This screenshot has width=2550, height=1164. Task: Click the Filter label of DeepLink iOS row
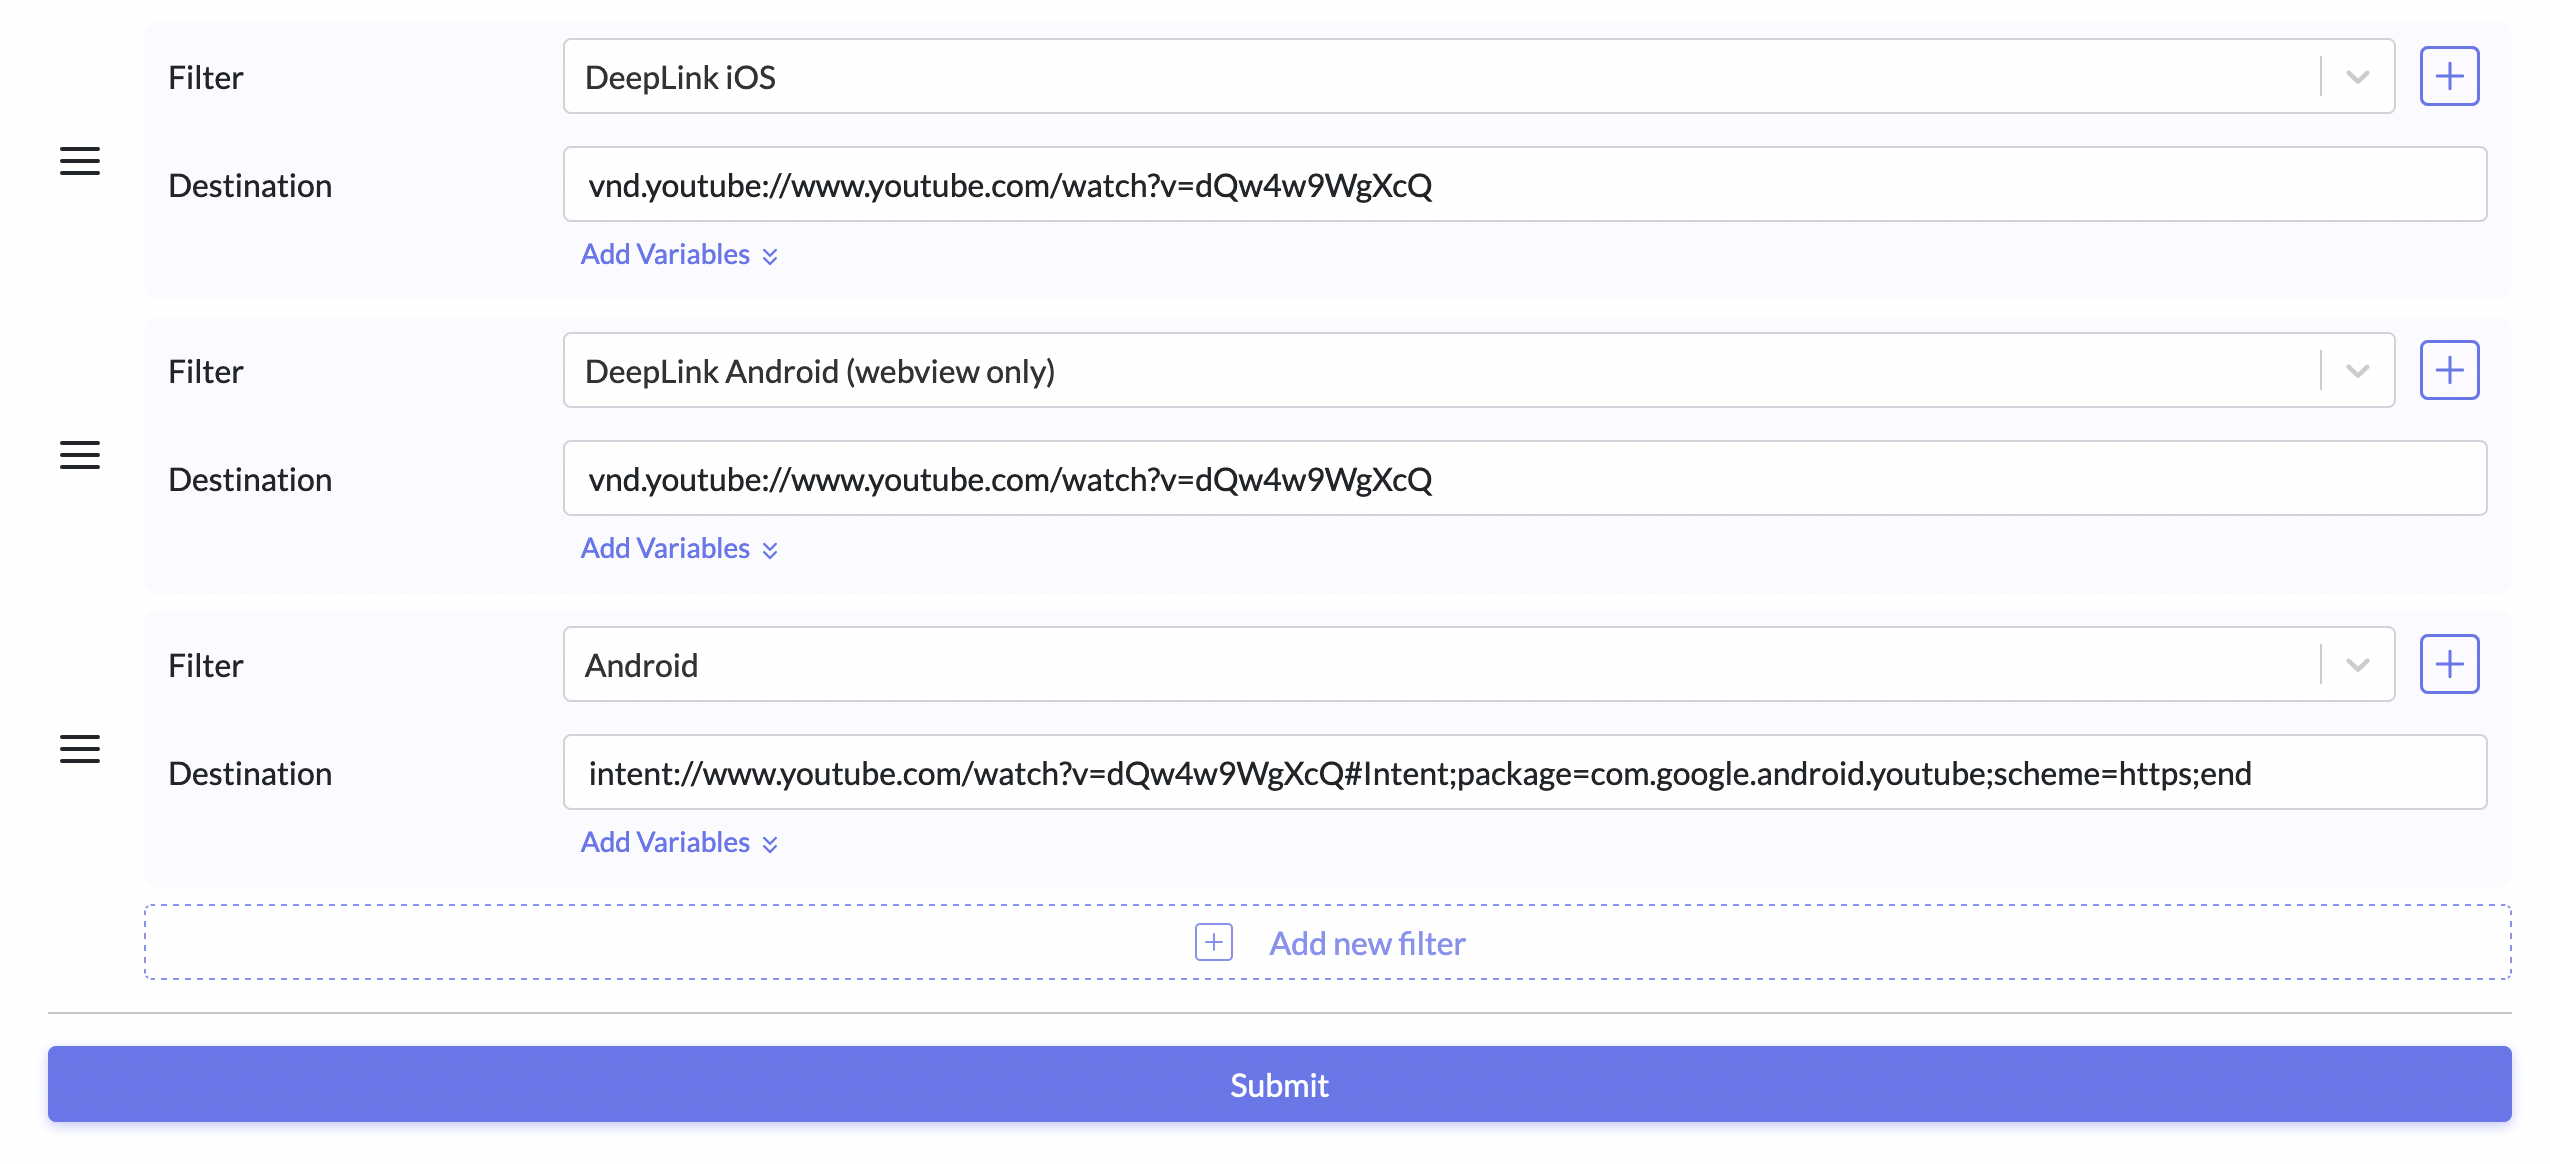coord(205,77)
